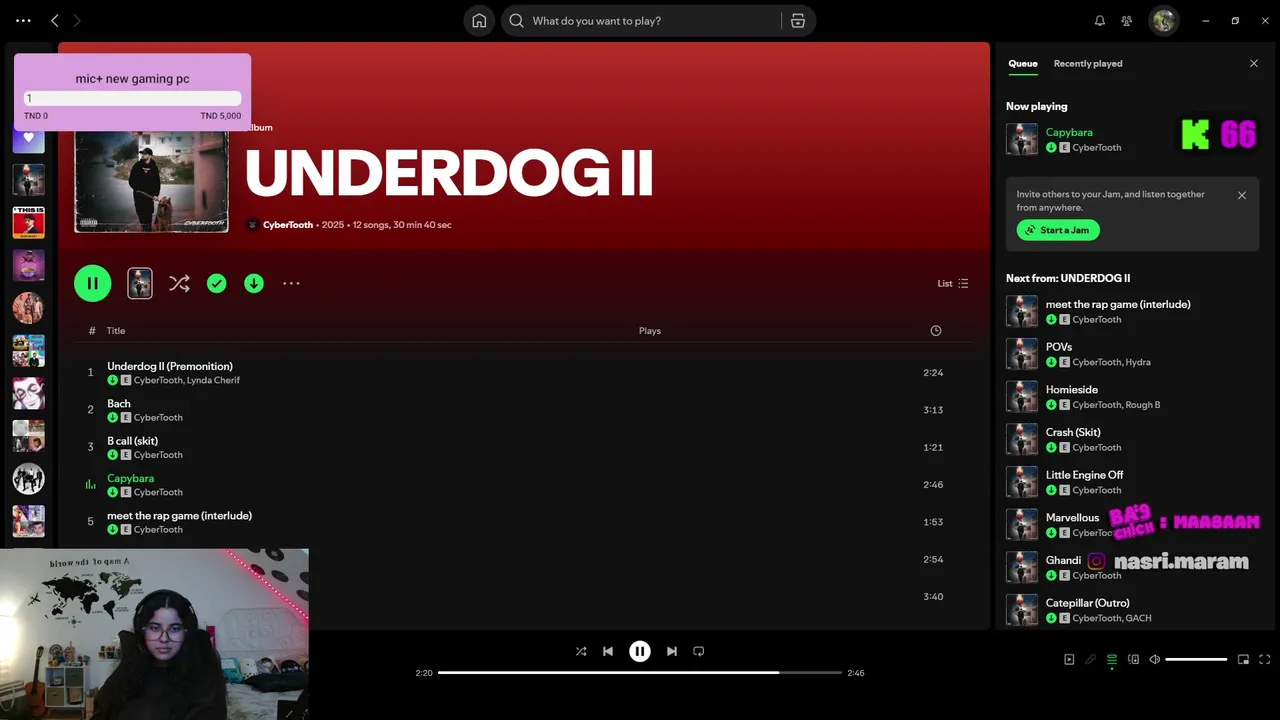
Task: Switch to the Queue tab
Action: pyautogui.click(x=1022, y=64)
